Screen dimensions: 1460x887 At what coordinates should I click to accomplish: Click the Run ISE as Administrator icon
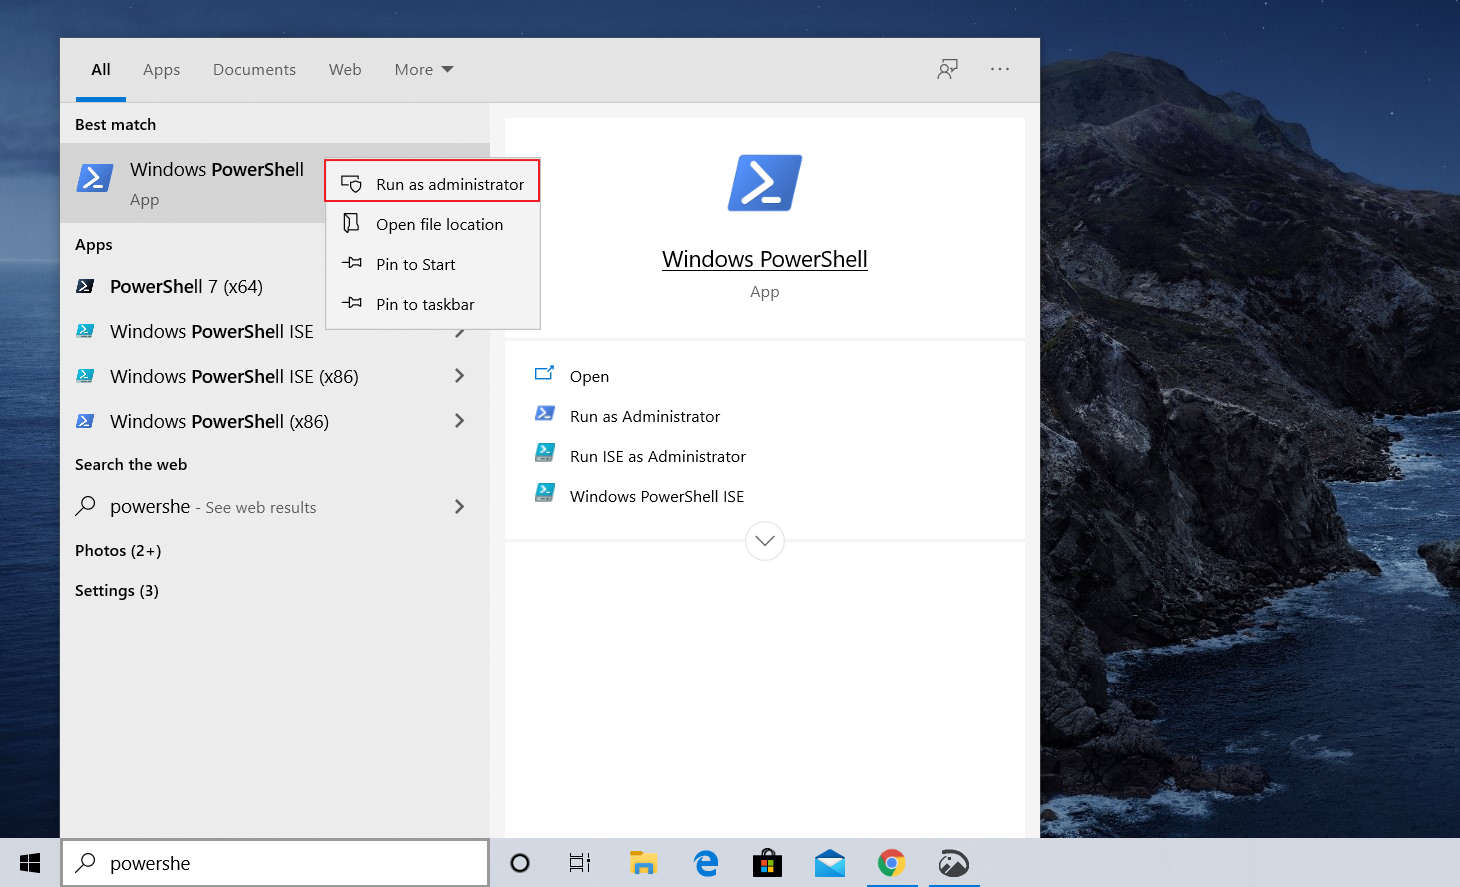[x=545, y=453]
